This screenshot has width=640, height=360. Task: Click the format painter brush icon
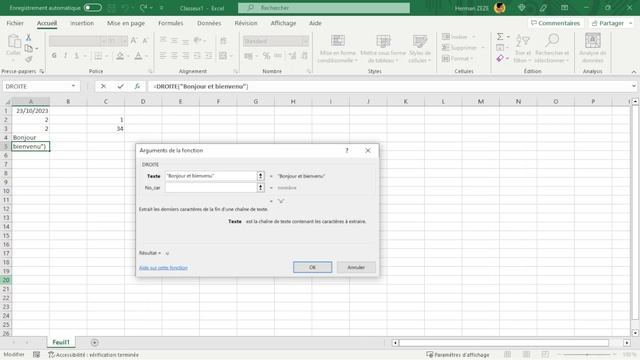[29, 60]
